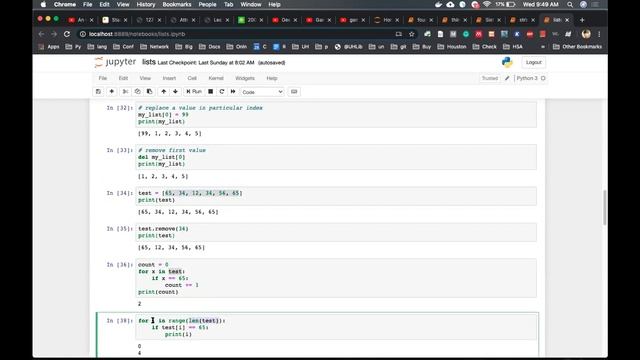Reload the page in Chrome
Image resolution: width=640 pixels, height=360 pixels.
pos(67,34)
